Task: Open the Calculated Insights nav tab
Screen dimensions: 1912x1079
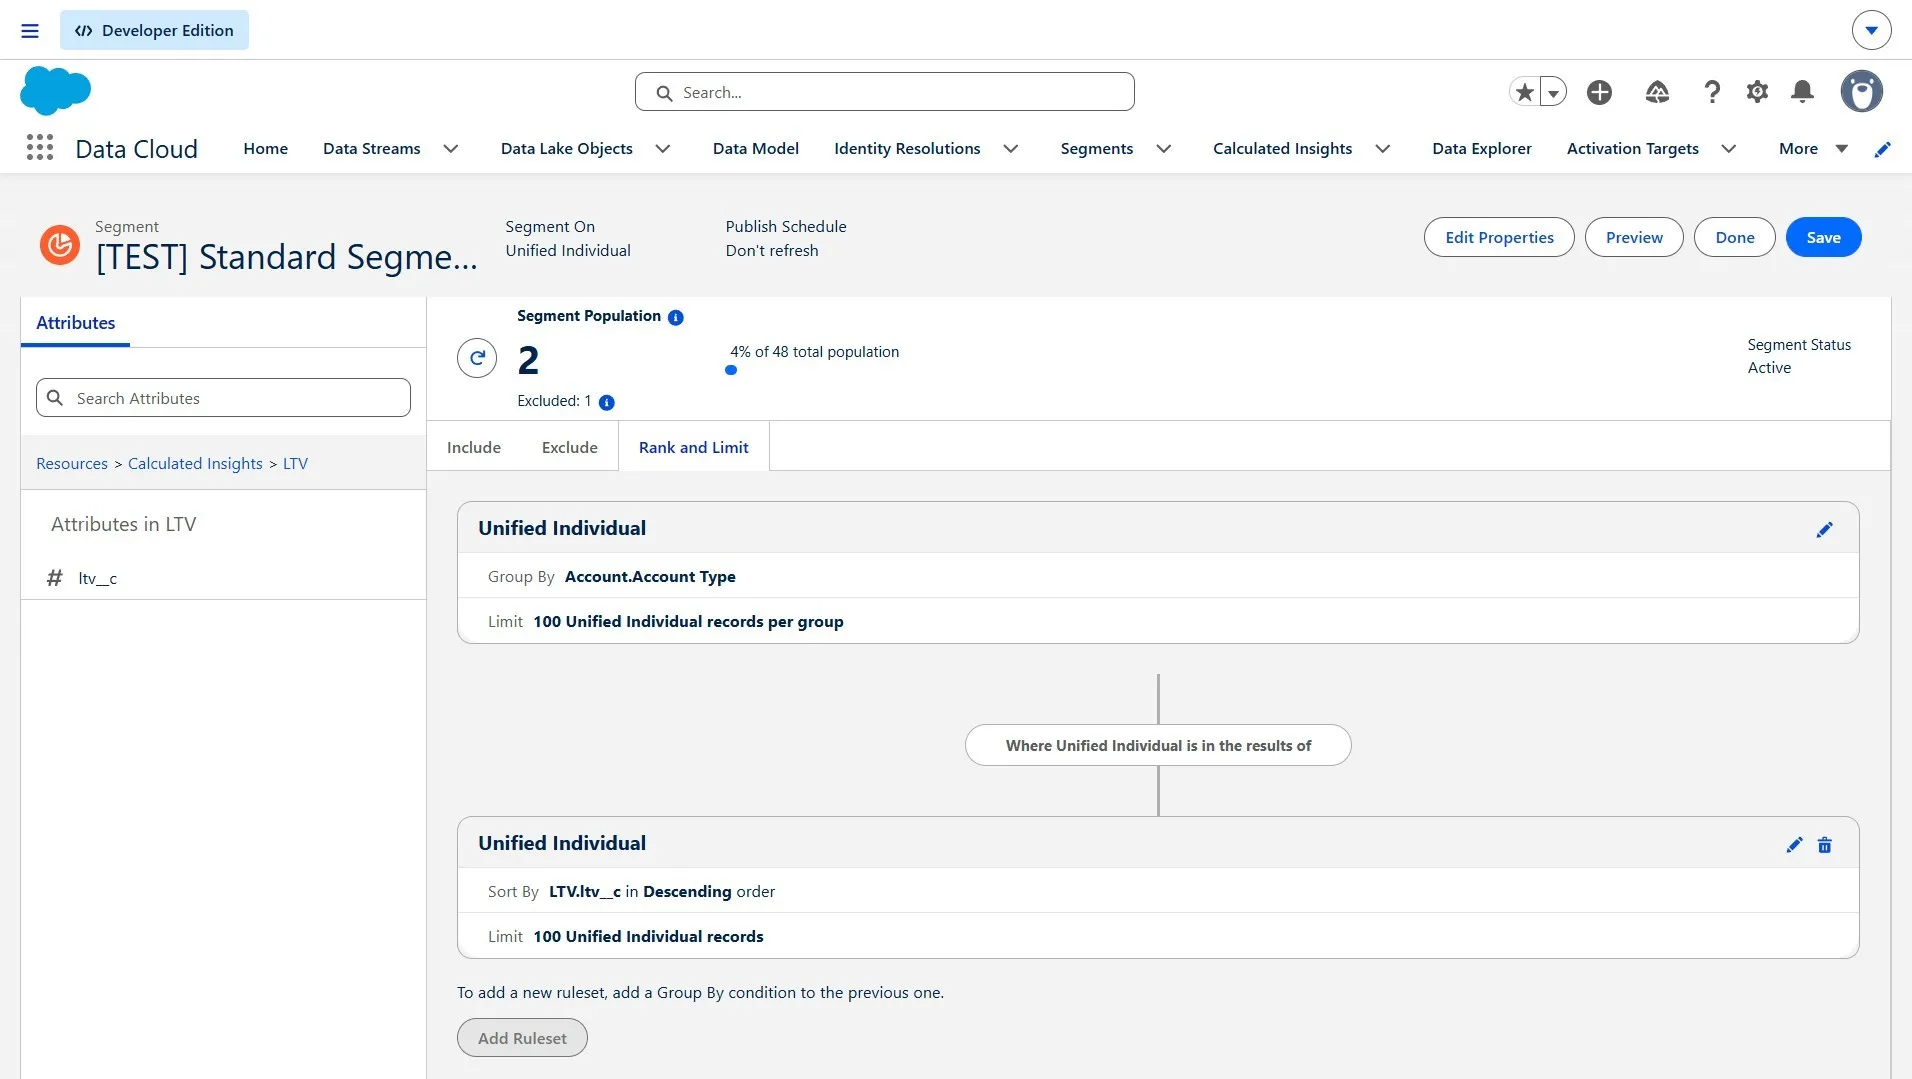Action: [1282, 149]
